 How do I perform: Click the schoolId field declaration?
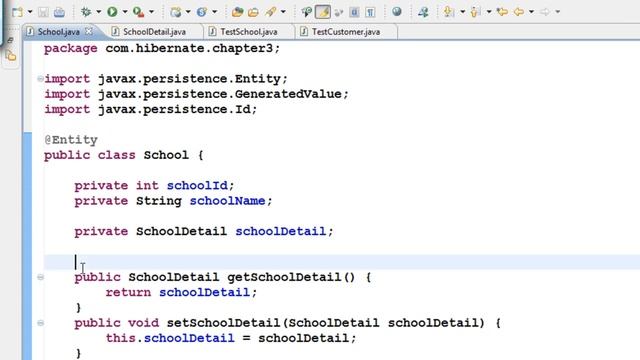pos(154,186)
